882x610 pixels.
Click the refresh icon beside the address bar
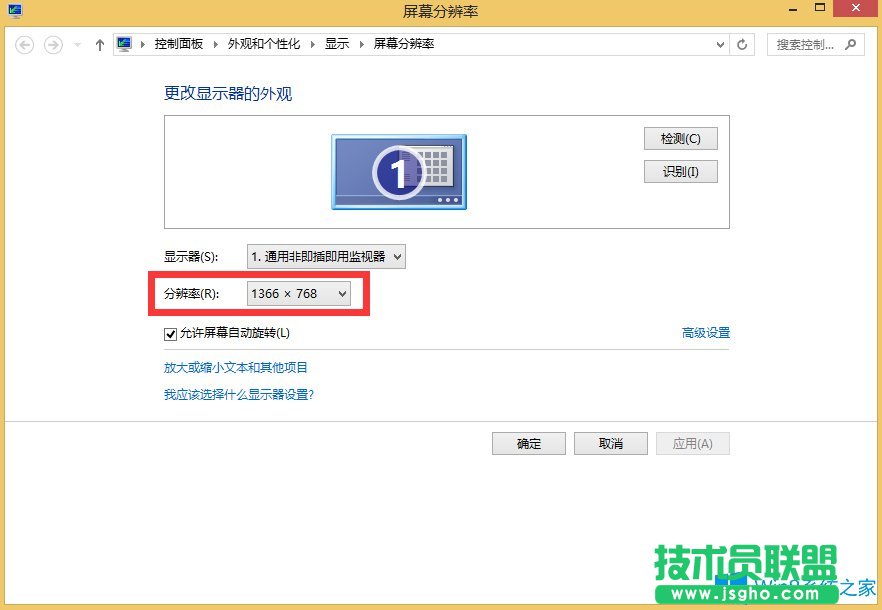[x=741, y=44]
